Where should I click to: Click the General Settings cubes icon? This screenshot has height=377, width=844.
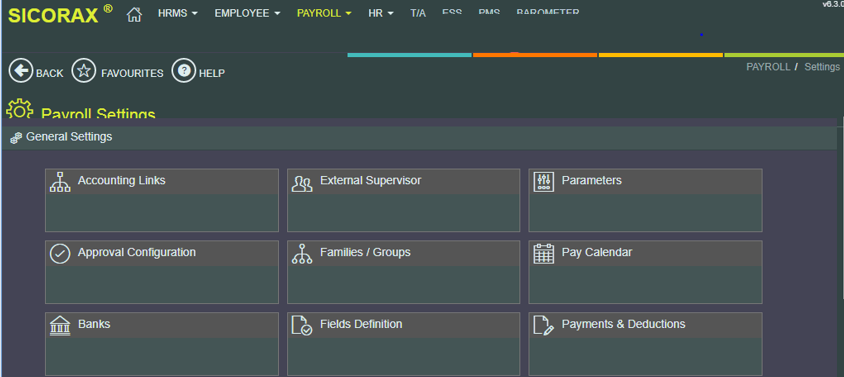(x=16, y=138)
